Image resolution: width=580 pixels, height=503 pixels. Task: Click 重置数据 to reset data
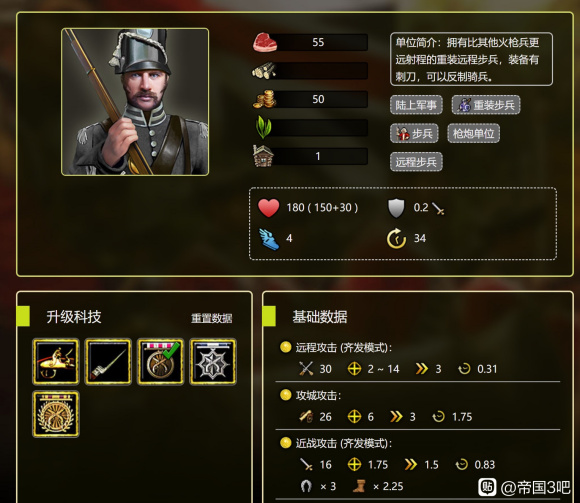click(x=212, y=318)
